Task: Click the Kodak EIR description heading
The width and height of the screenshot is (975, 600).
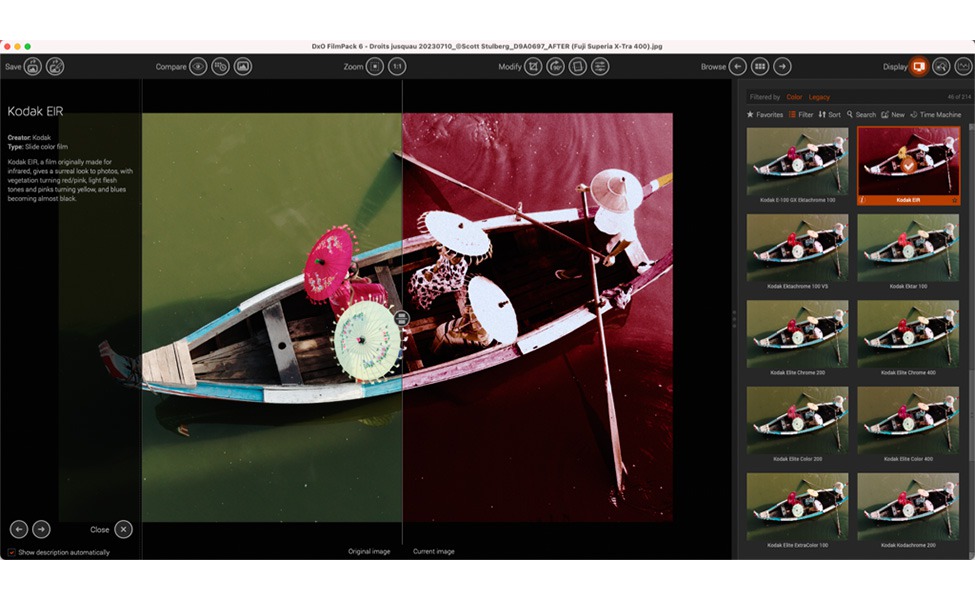Action: 35,111
